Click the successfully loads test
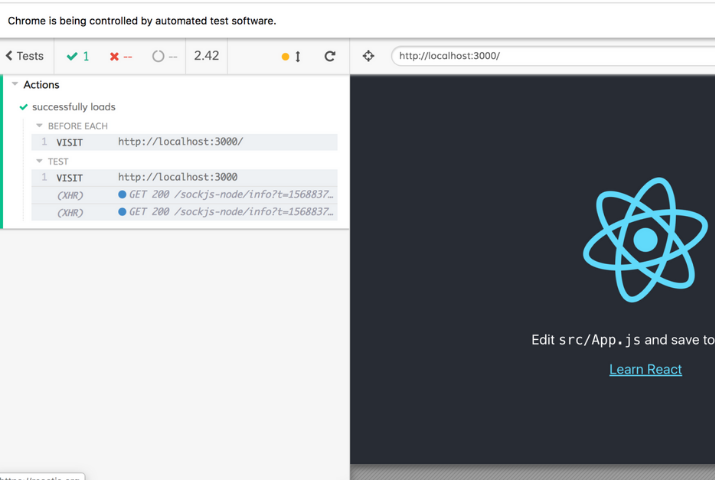This screenshot has width=715, height=480. [x=74, y=107]
